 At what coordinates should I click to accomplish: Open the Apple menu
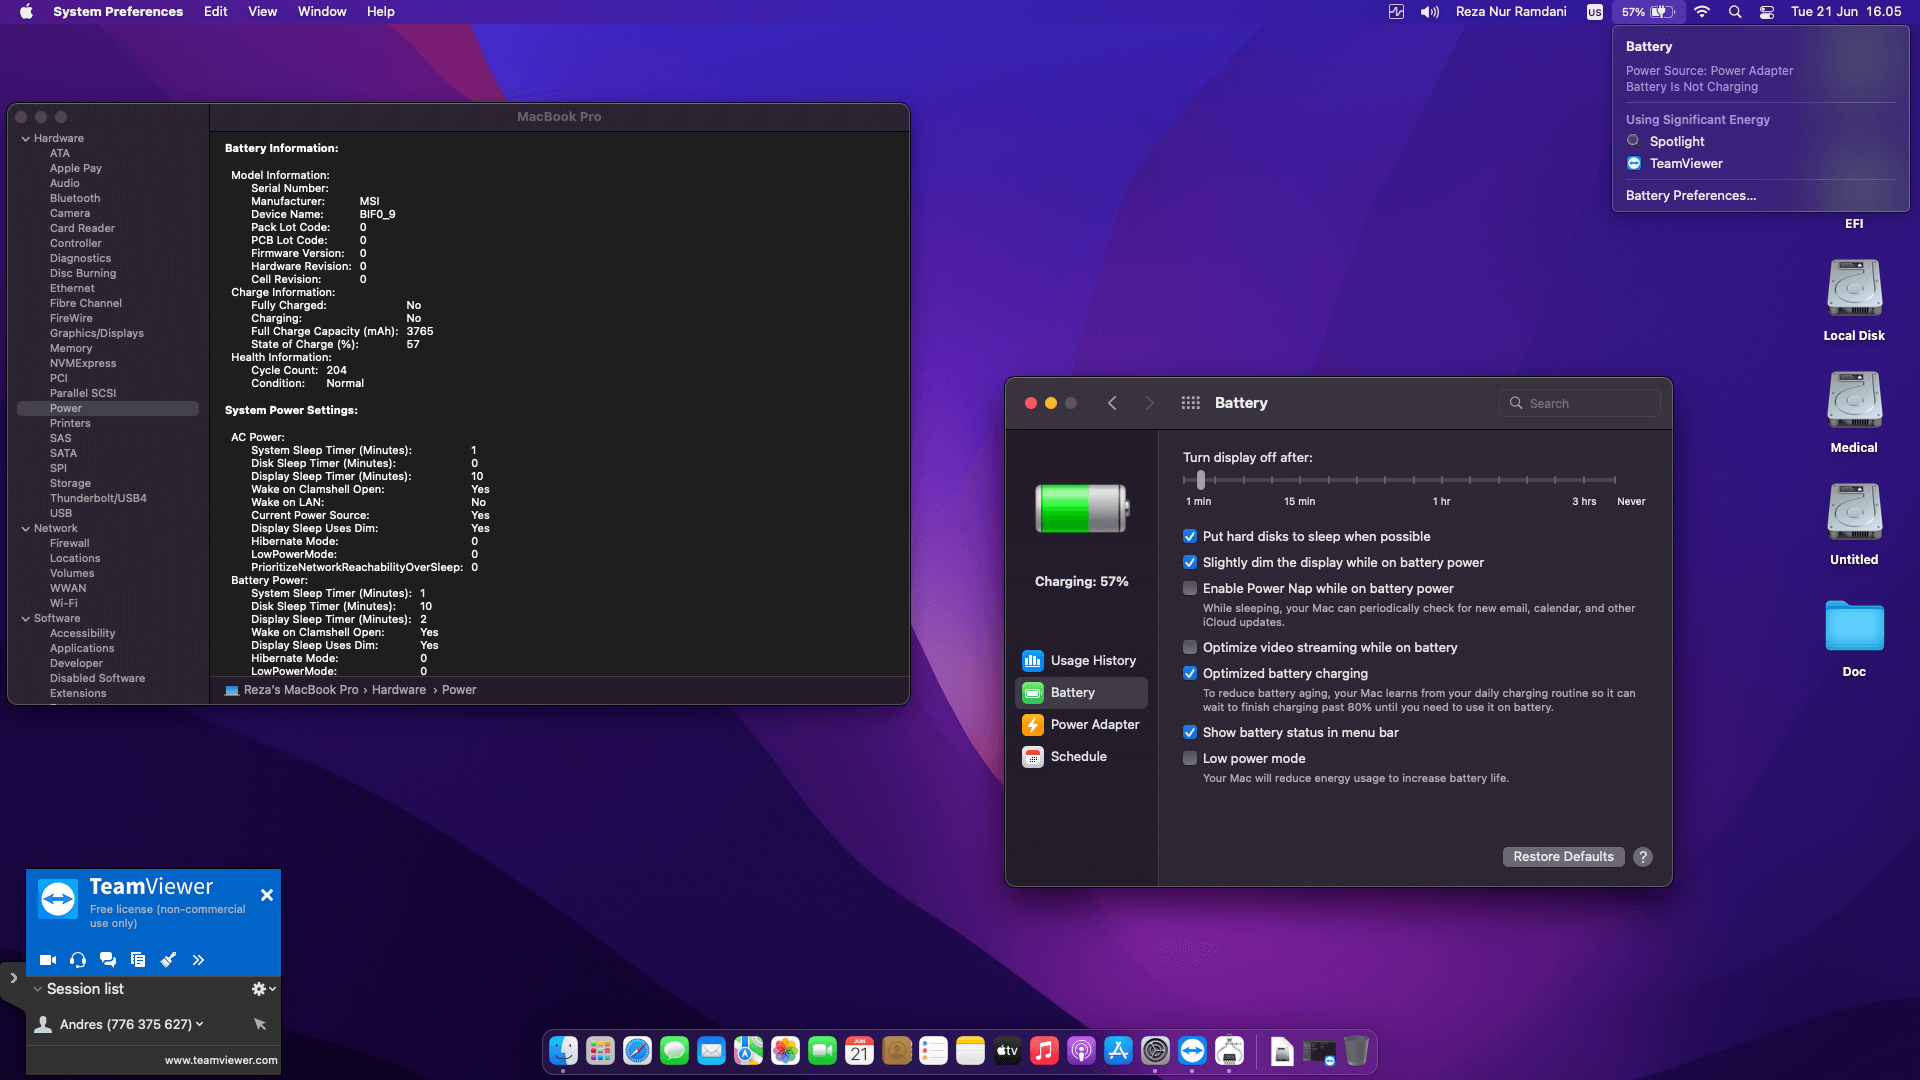click(x=26, y=12)
